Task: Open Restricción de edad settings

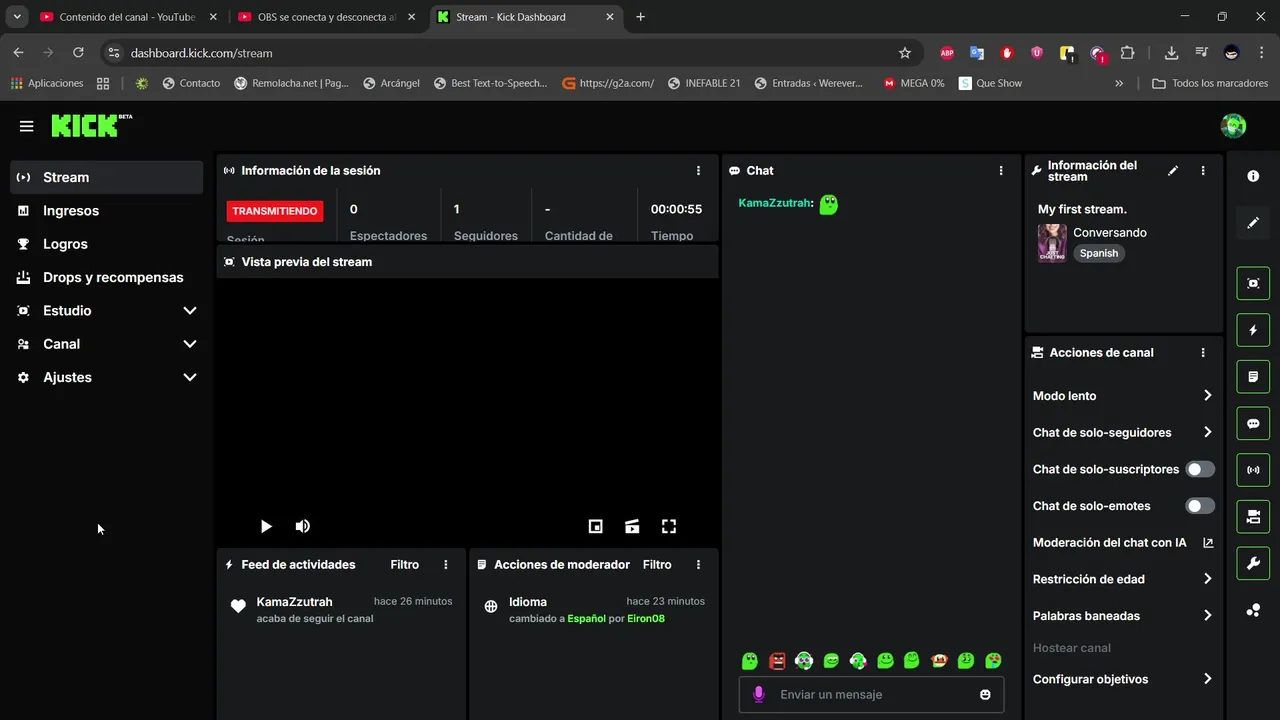Action: point(1123,579)
